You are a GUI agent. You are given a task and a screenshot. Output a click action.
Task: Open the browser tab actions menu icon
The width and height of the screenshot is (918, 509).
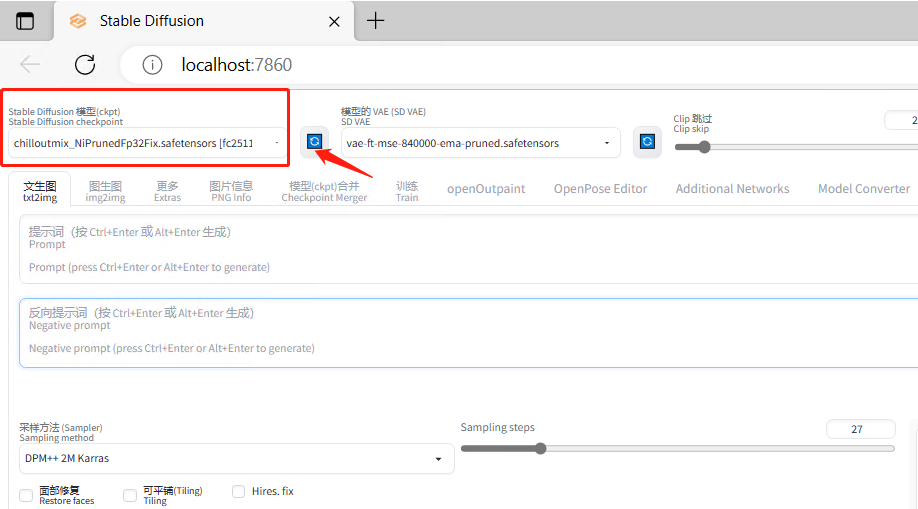(x=25, y=21)
